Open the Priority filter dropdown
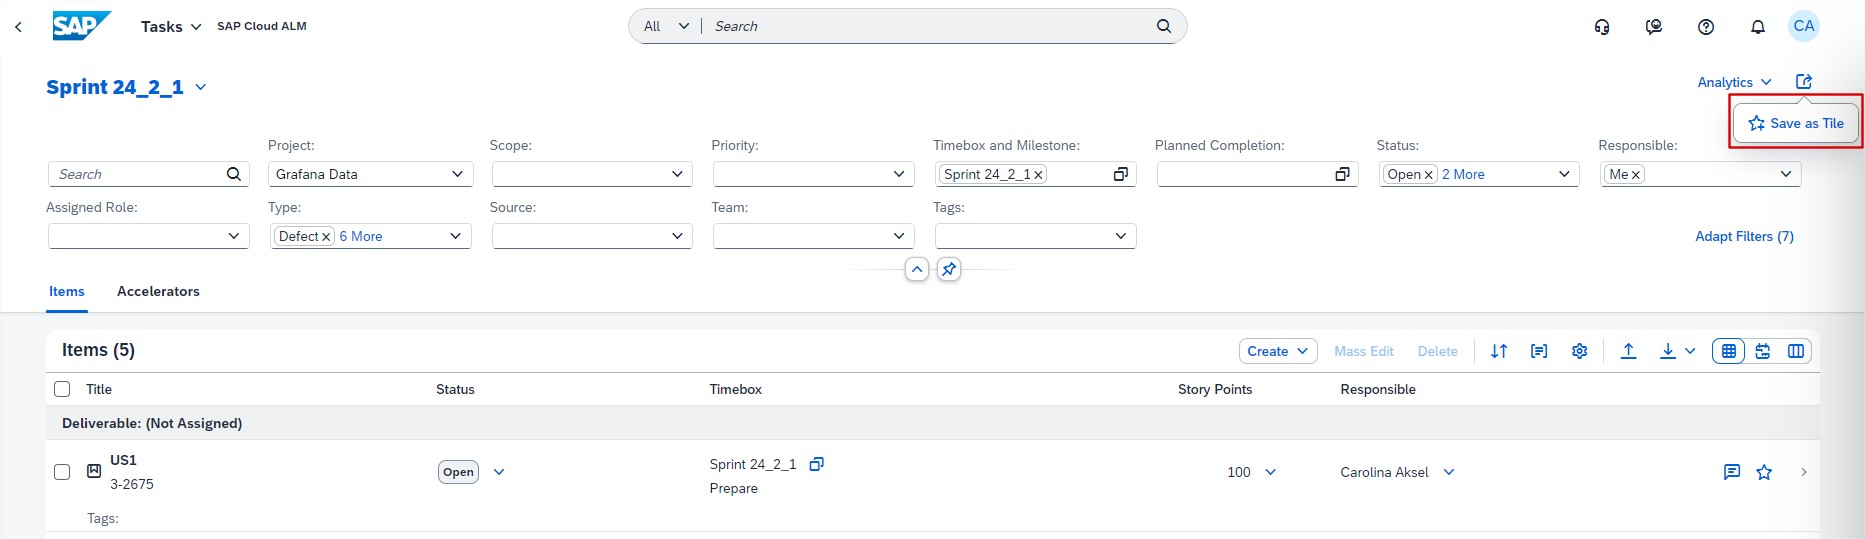 [898, 174]
